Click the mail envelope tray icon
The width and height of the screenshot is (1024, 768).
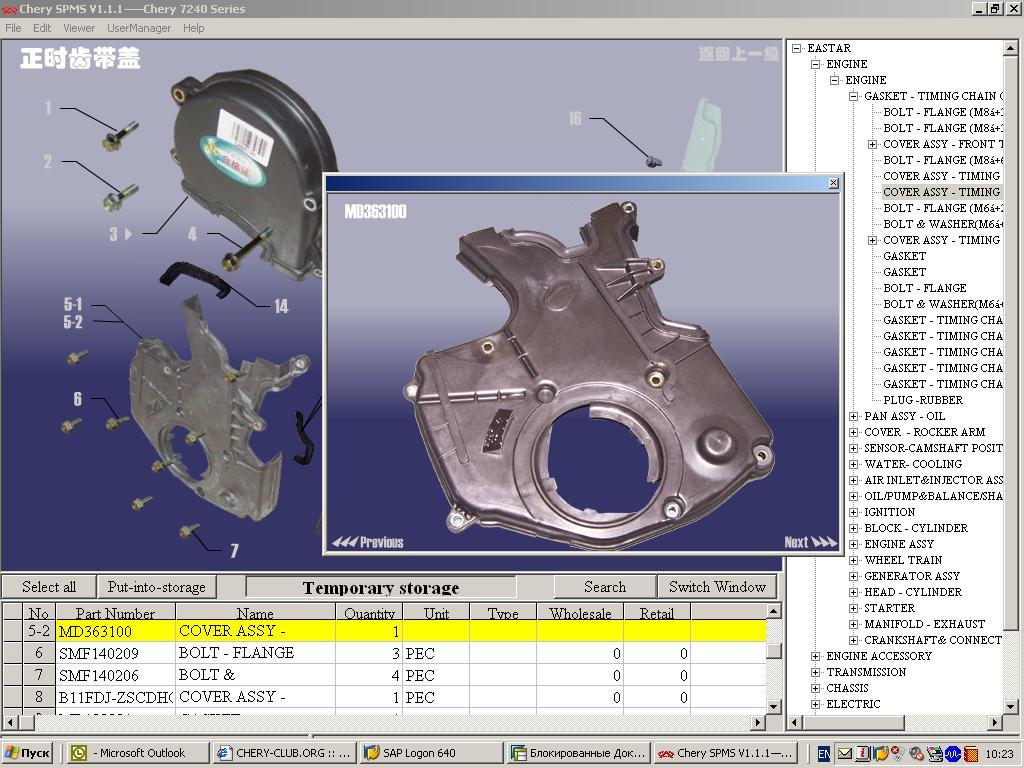click(844, 754)
